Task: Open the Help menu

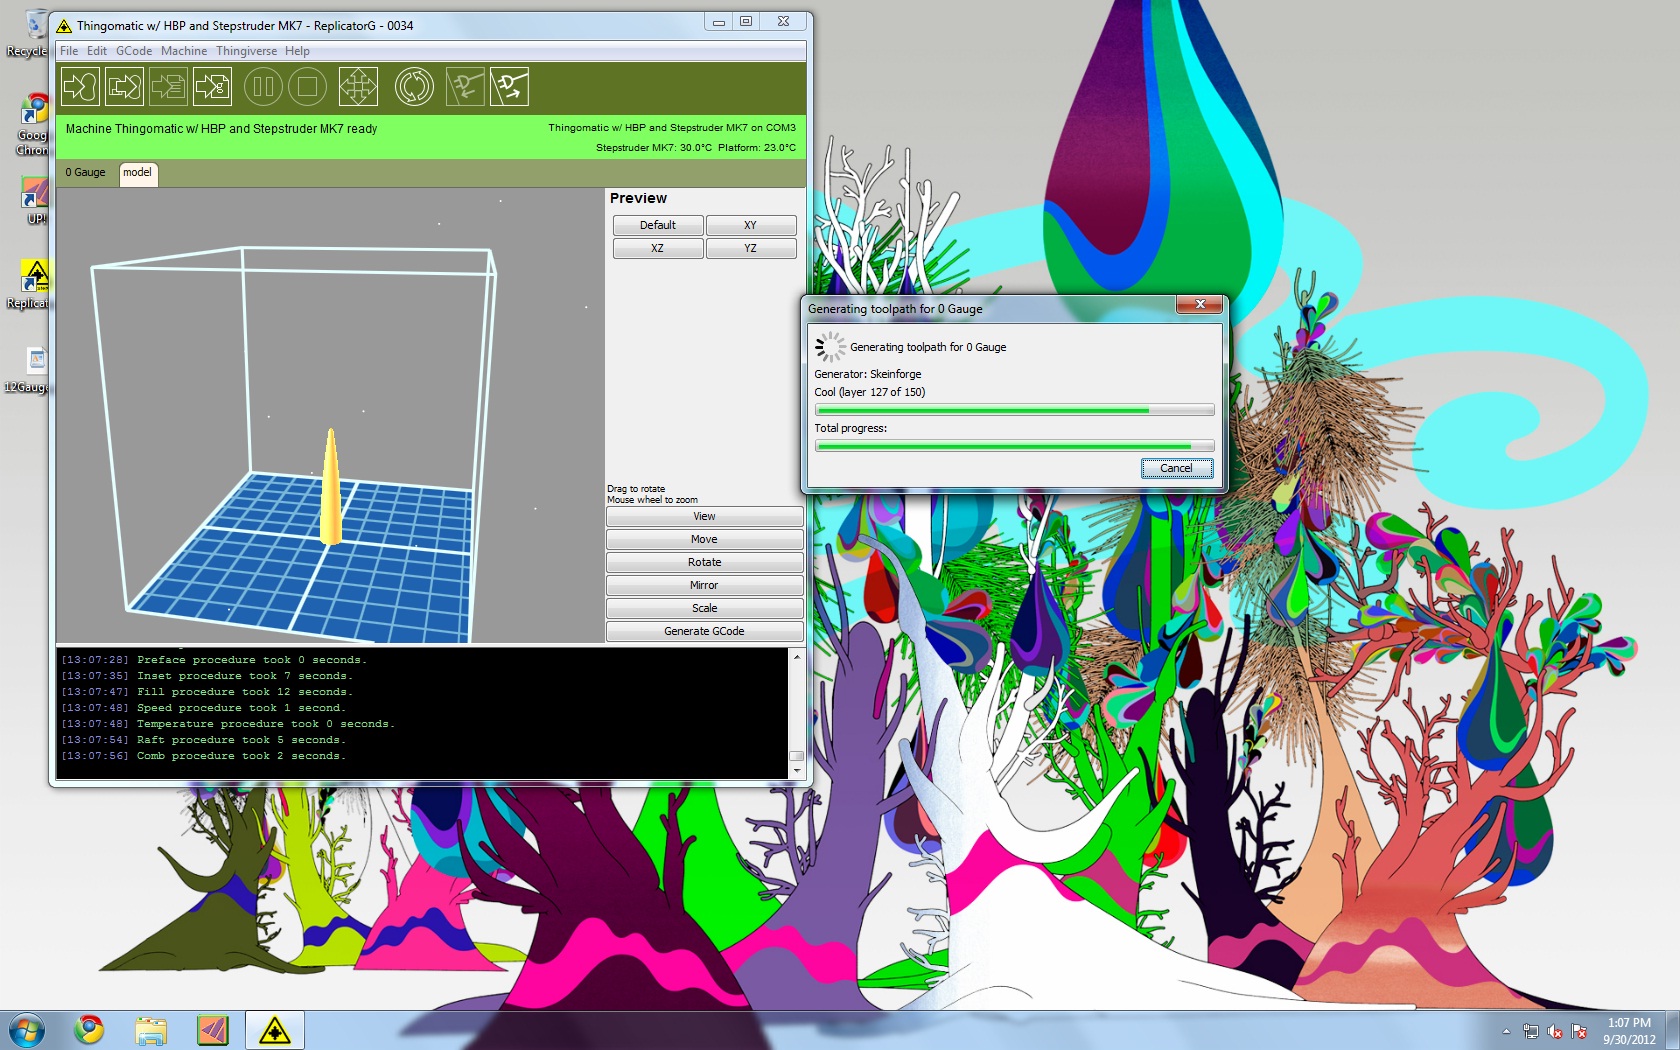Action: 297,51
